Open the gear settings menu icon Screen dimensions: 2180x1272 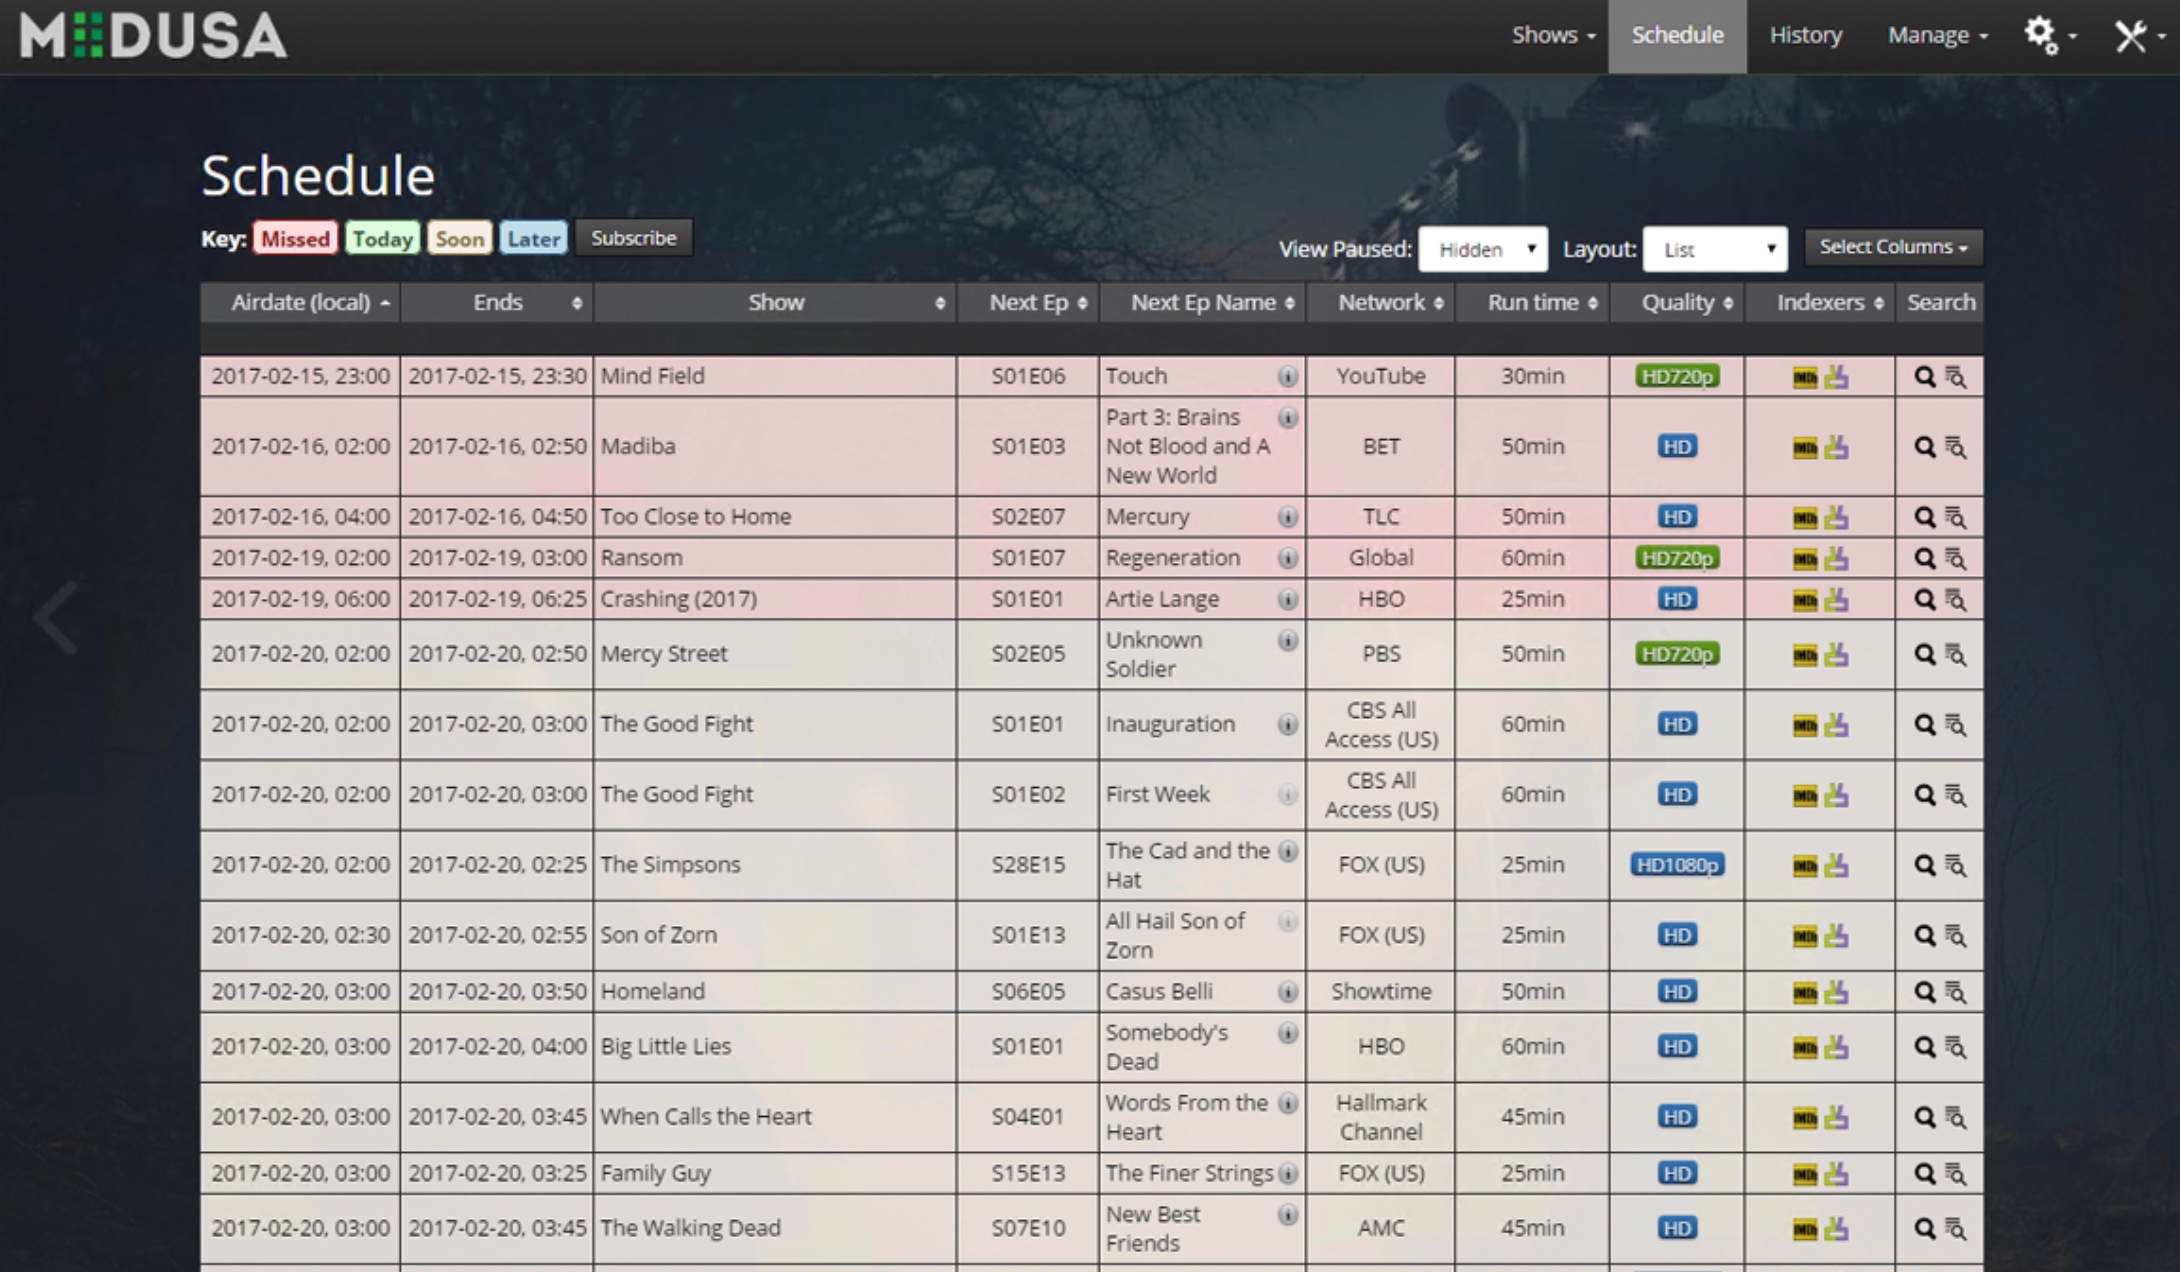click(x=2042, y=36)
